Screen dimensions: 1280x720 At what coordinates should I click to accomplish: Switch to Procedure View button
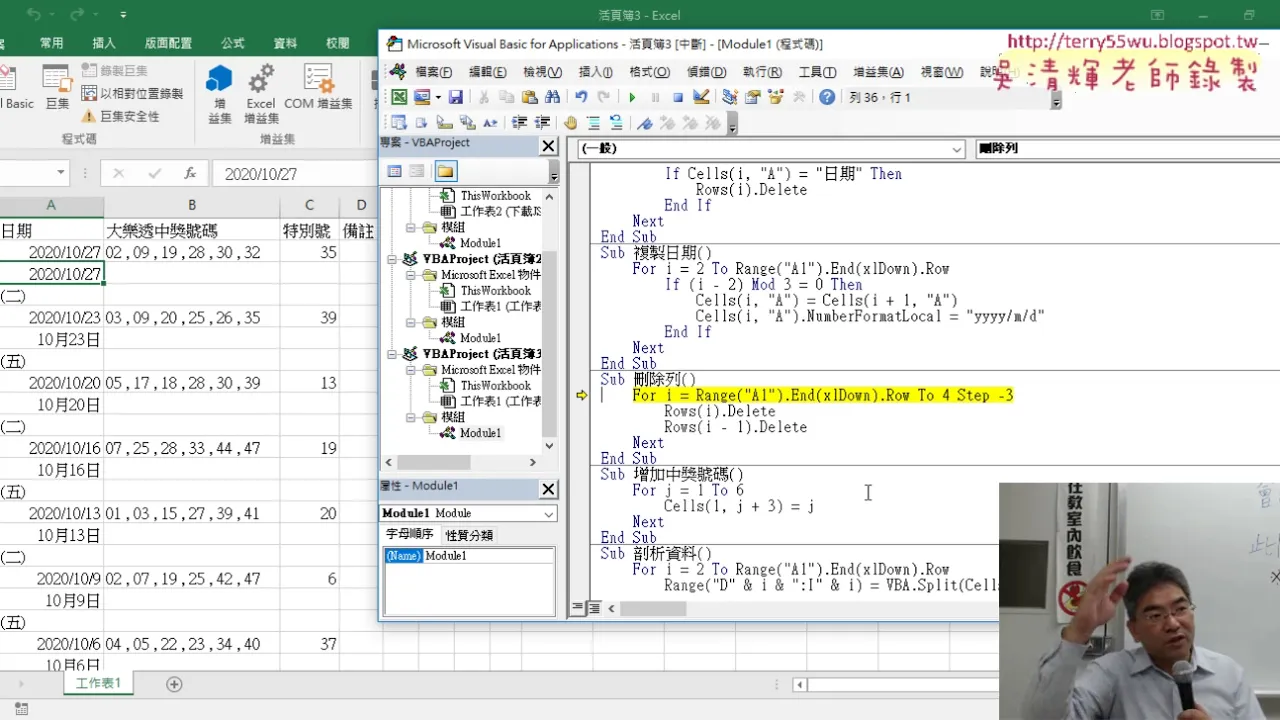[577, 607]
